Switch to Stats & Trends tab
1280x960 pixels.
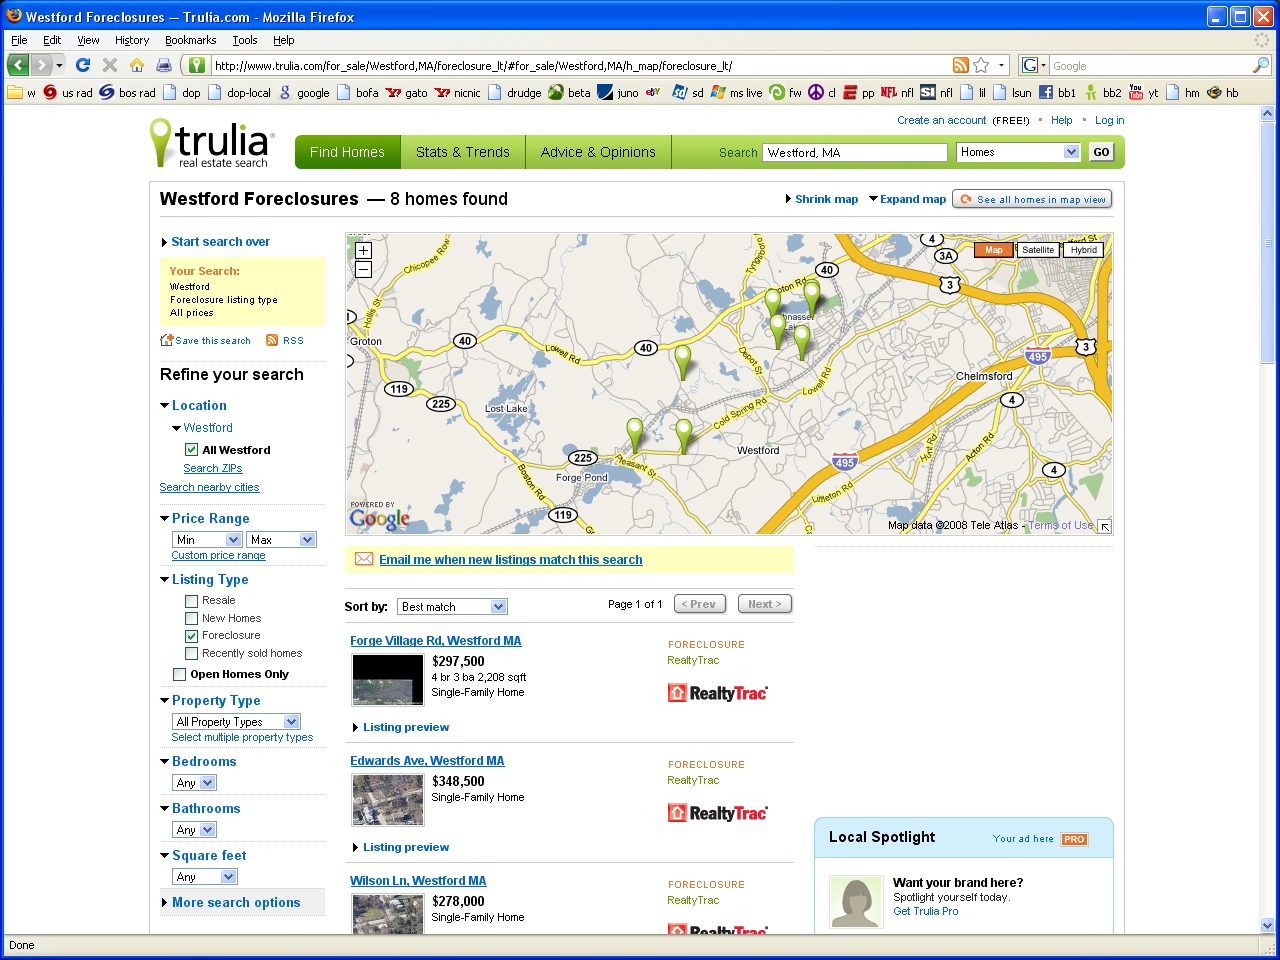pos(462,152)
